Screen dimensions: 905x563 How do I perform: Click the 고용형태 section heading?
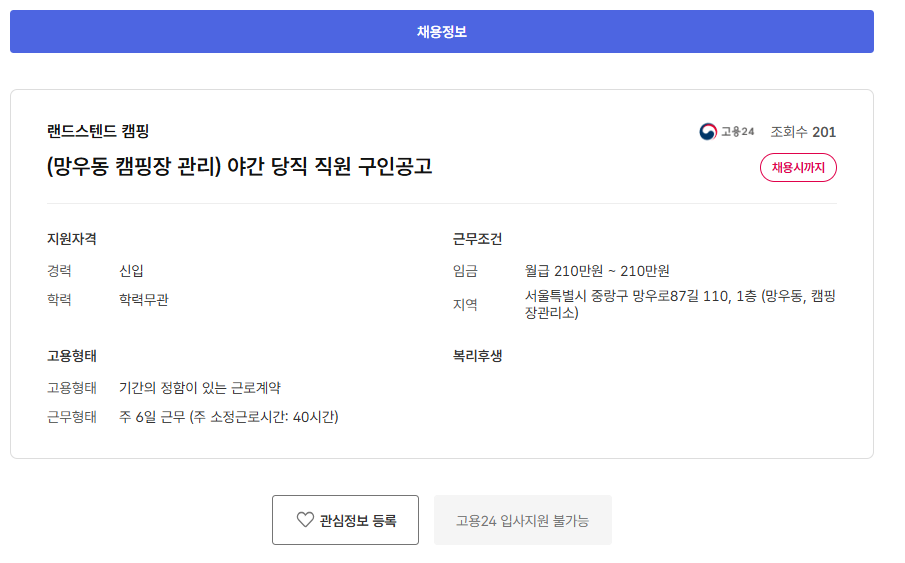point(71,355)
